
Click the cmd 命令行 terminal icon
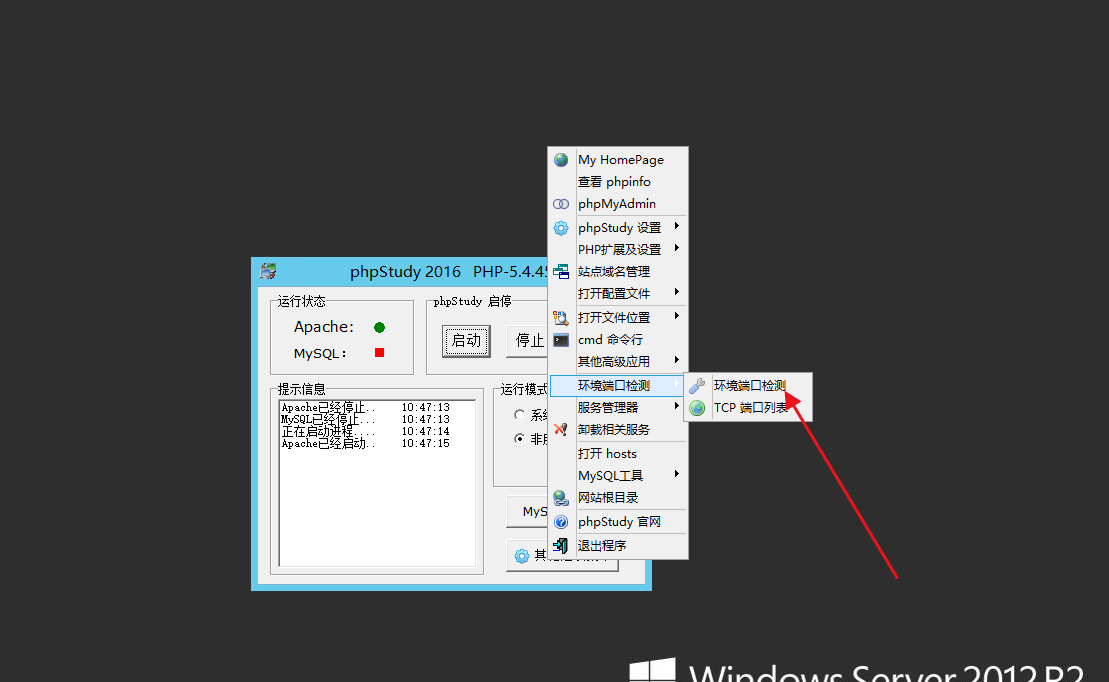pos(561,340)
